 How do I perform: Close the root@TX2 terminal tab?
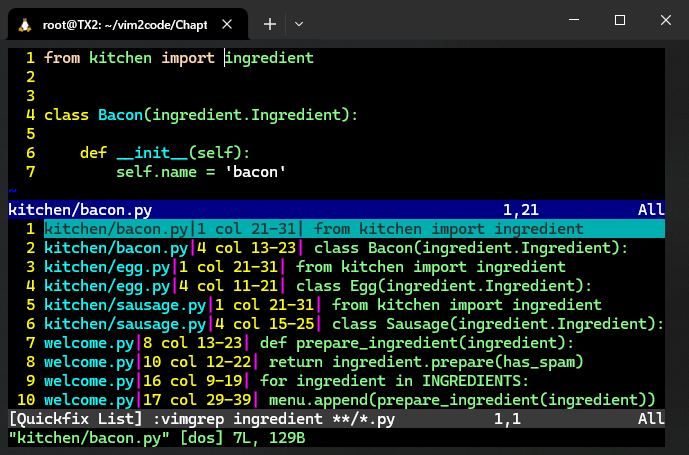(227, 24)
